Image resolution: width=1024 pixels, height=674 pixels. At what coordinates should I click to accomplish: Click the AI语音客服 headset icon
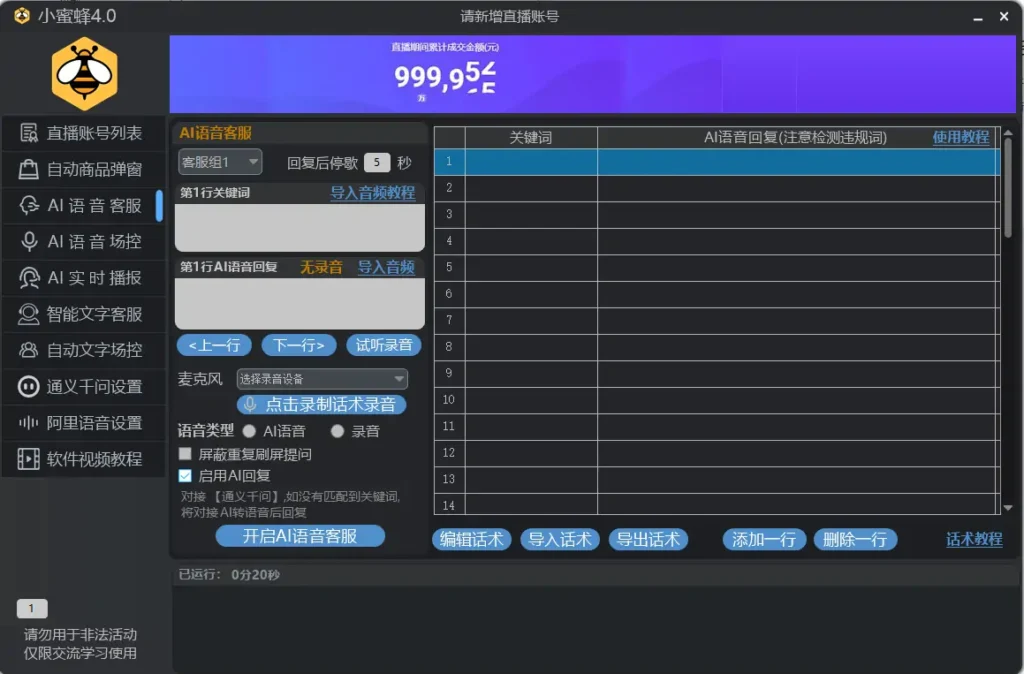(x=28, y=205)
